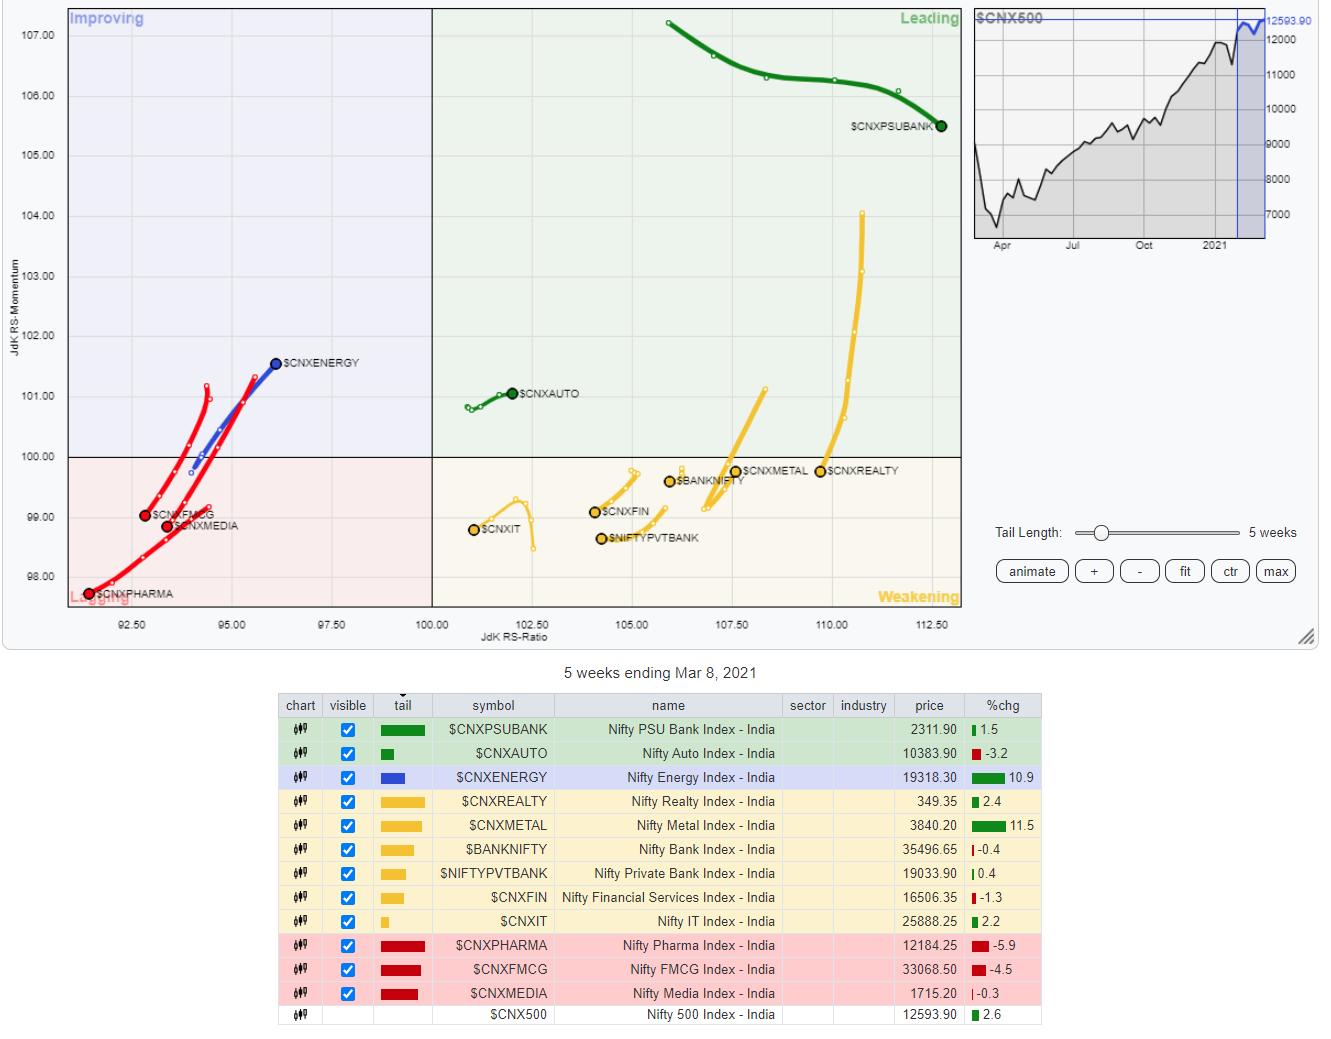
Task: Toggle visible checkbox for $CNXMEDIA
Action: 348,994
